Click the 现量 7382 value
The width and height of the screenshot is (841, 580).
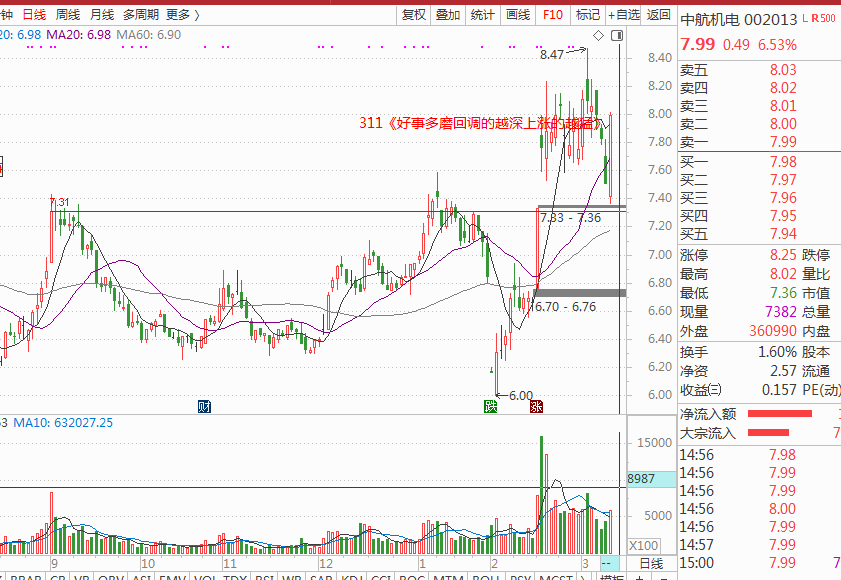[x=781, y=311]
